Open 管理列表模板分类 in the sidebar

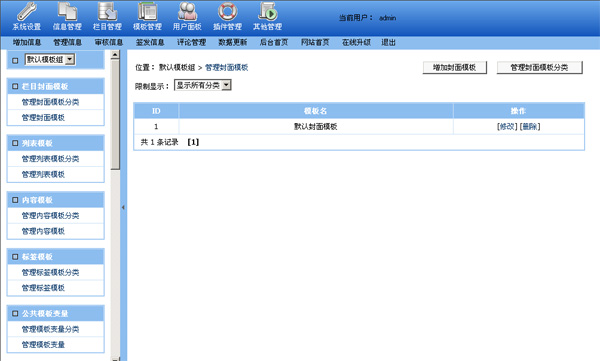coord(50,158)
